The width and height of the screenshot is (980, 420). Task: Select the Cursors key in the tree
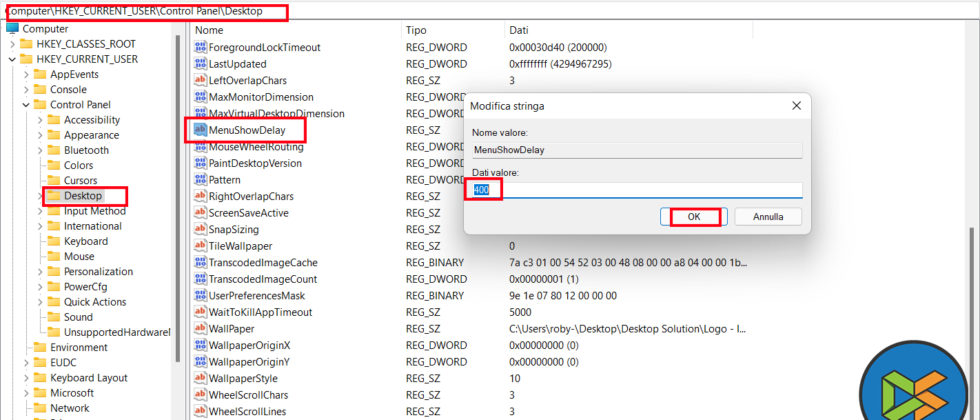click(81, 181)
